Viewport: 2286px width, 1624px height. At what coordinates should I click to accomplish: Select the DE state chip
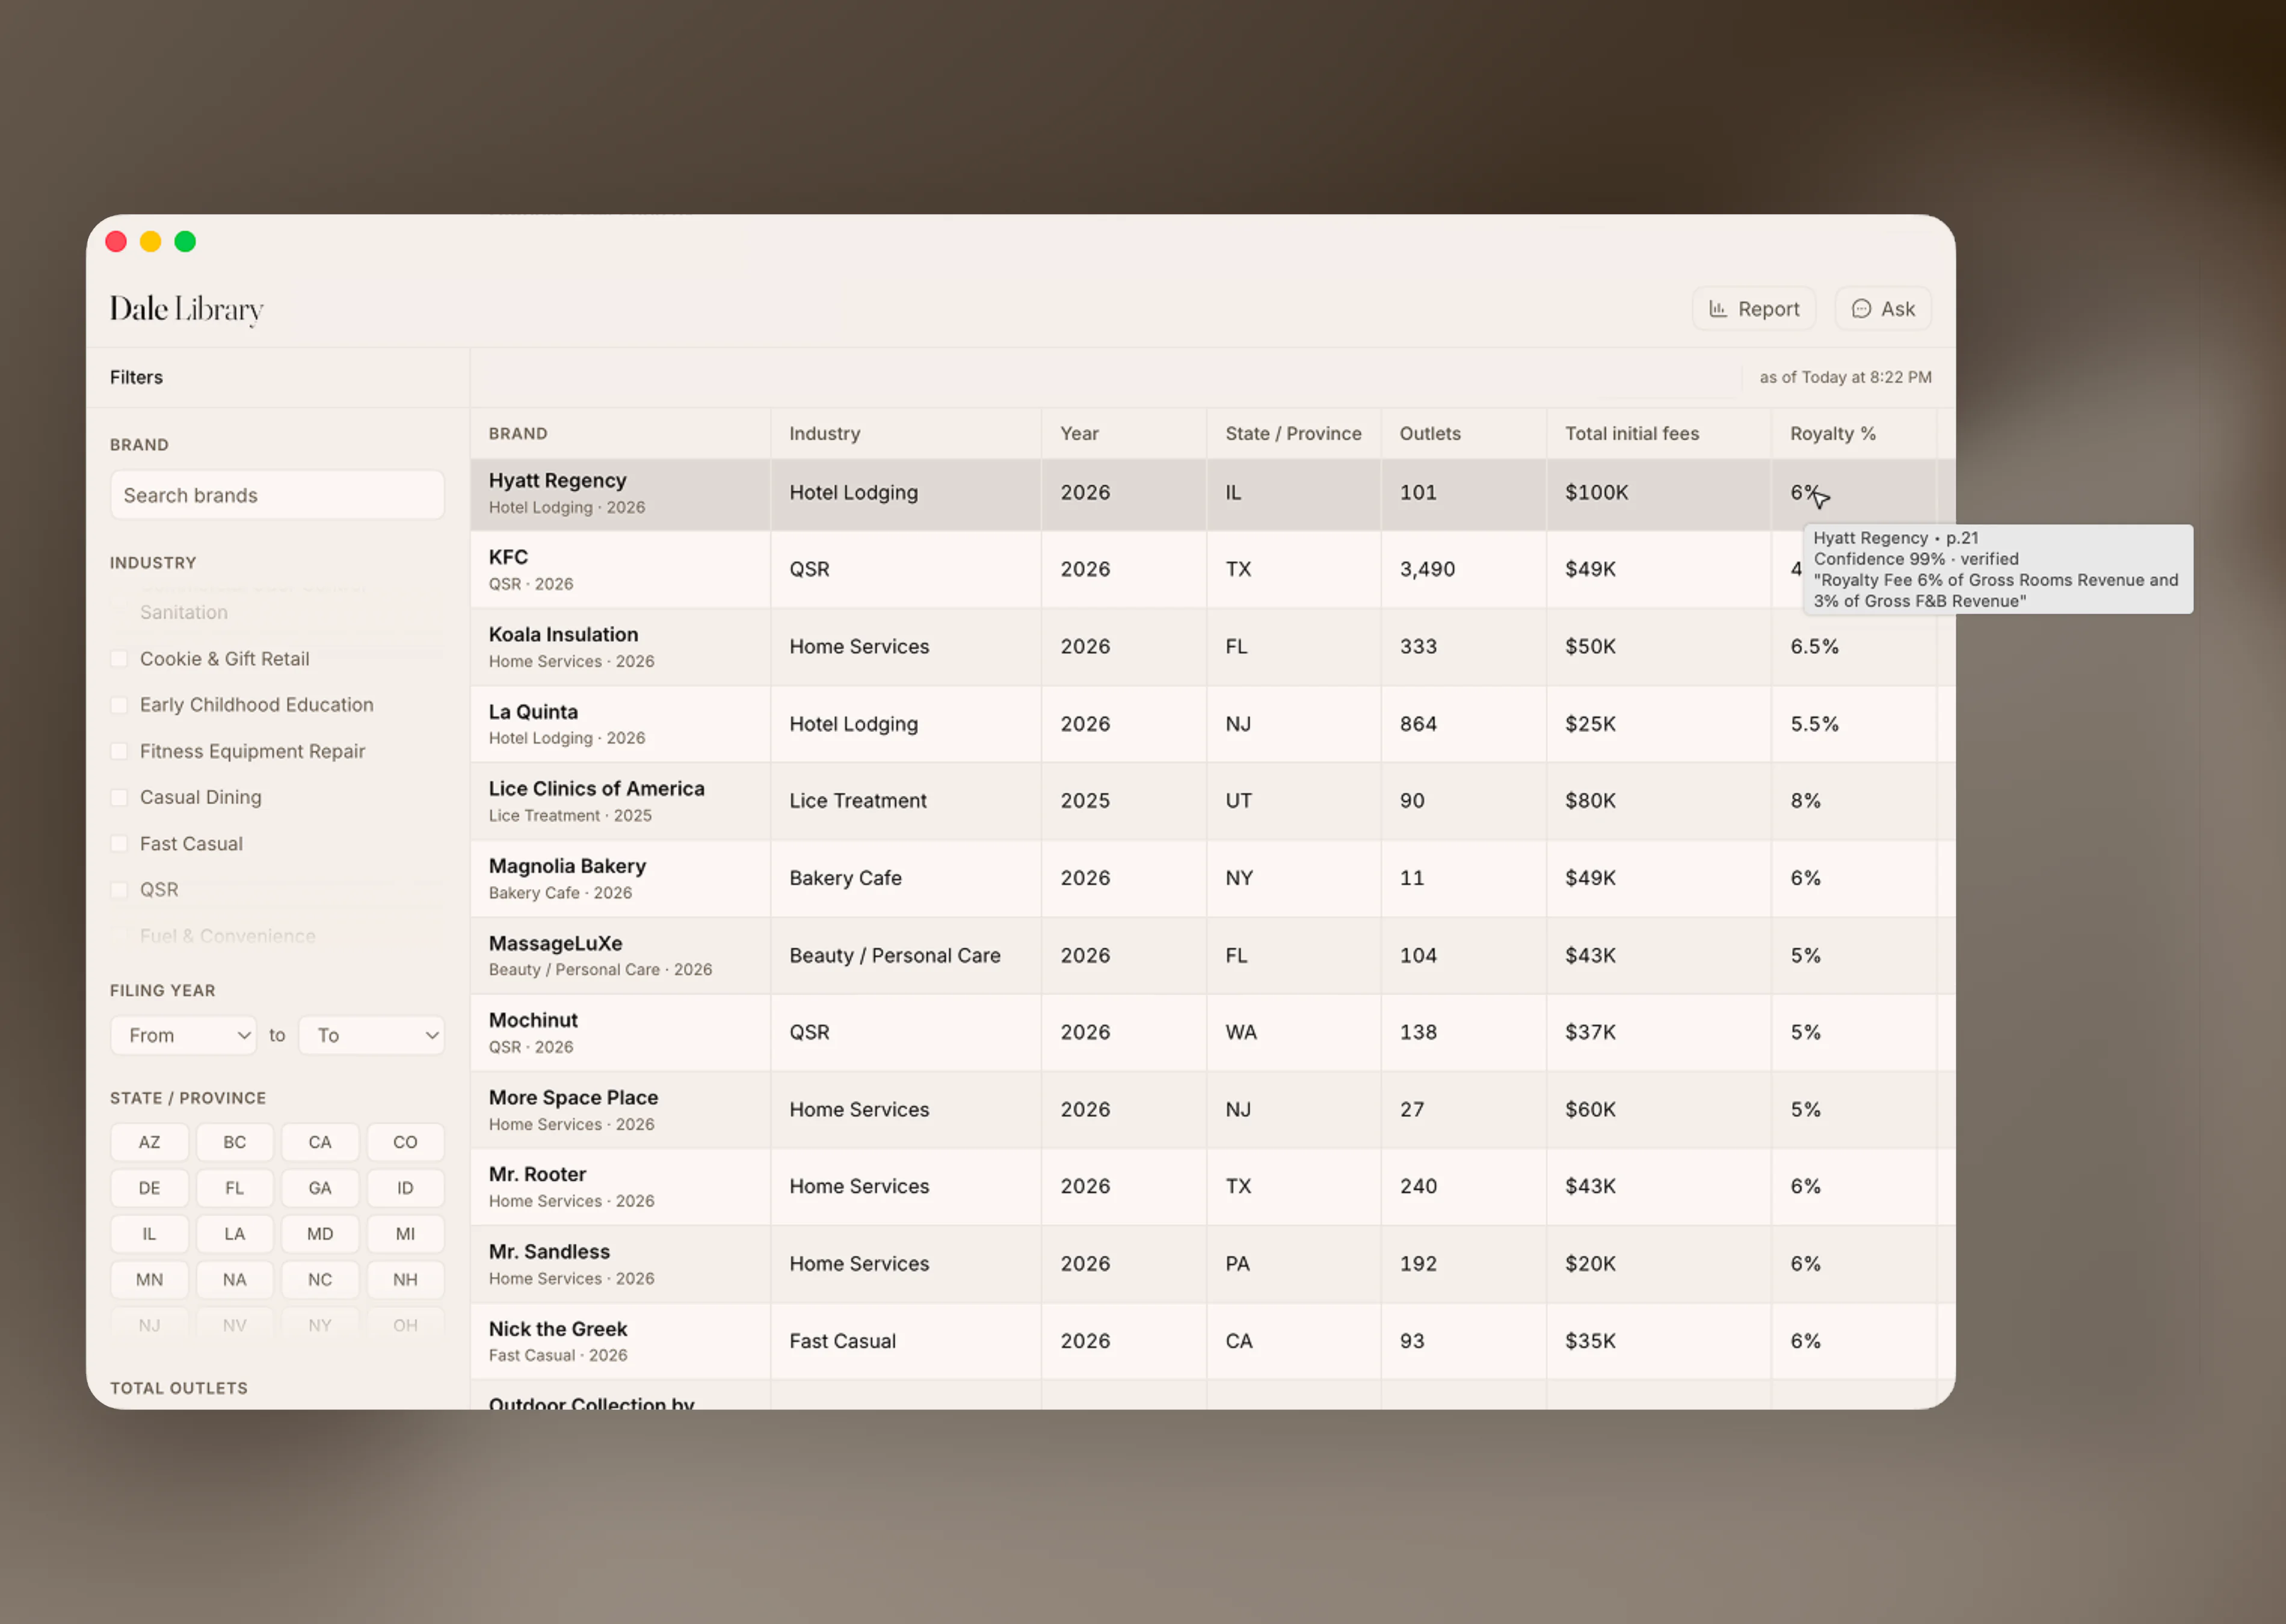[149, 1188]
